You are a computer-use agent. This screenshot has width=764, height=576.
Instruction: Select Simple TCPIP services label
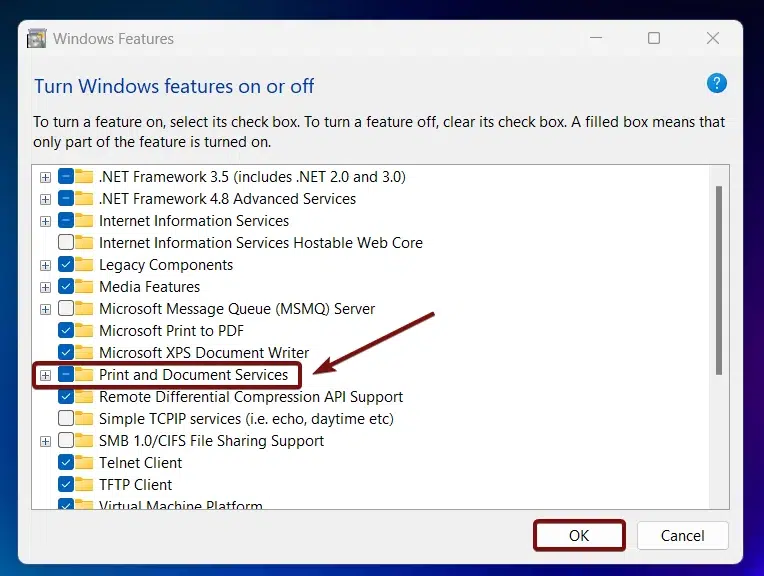click(x=246, y=419)
